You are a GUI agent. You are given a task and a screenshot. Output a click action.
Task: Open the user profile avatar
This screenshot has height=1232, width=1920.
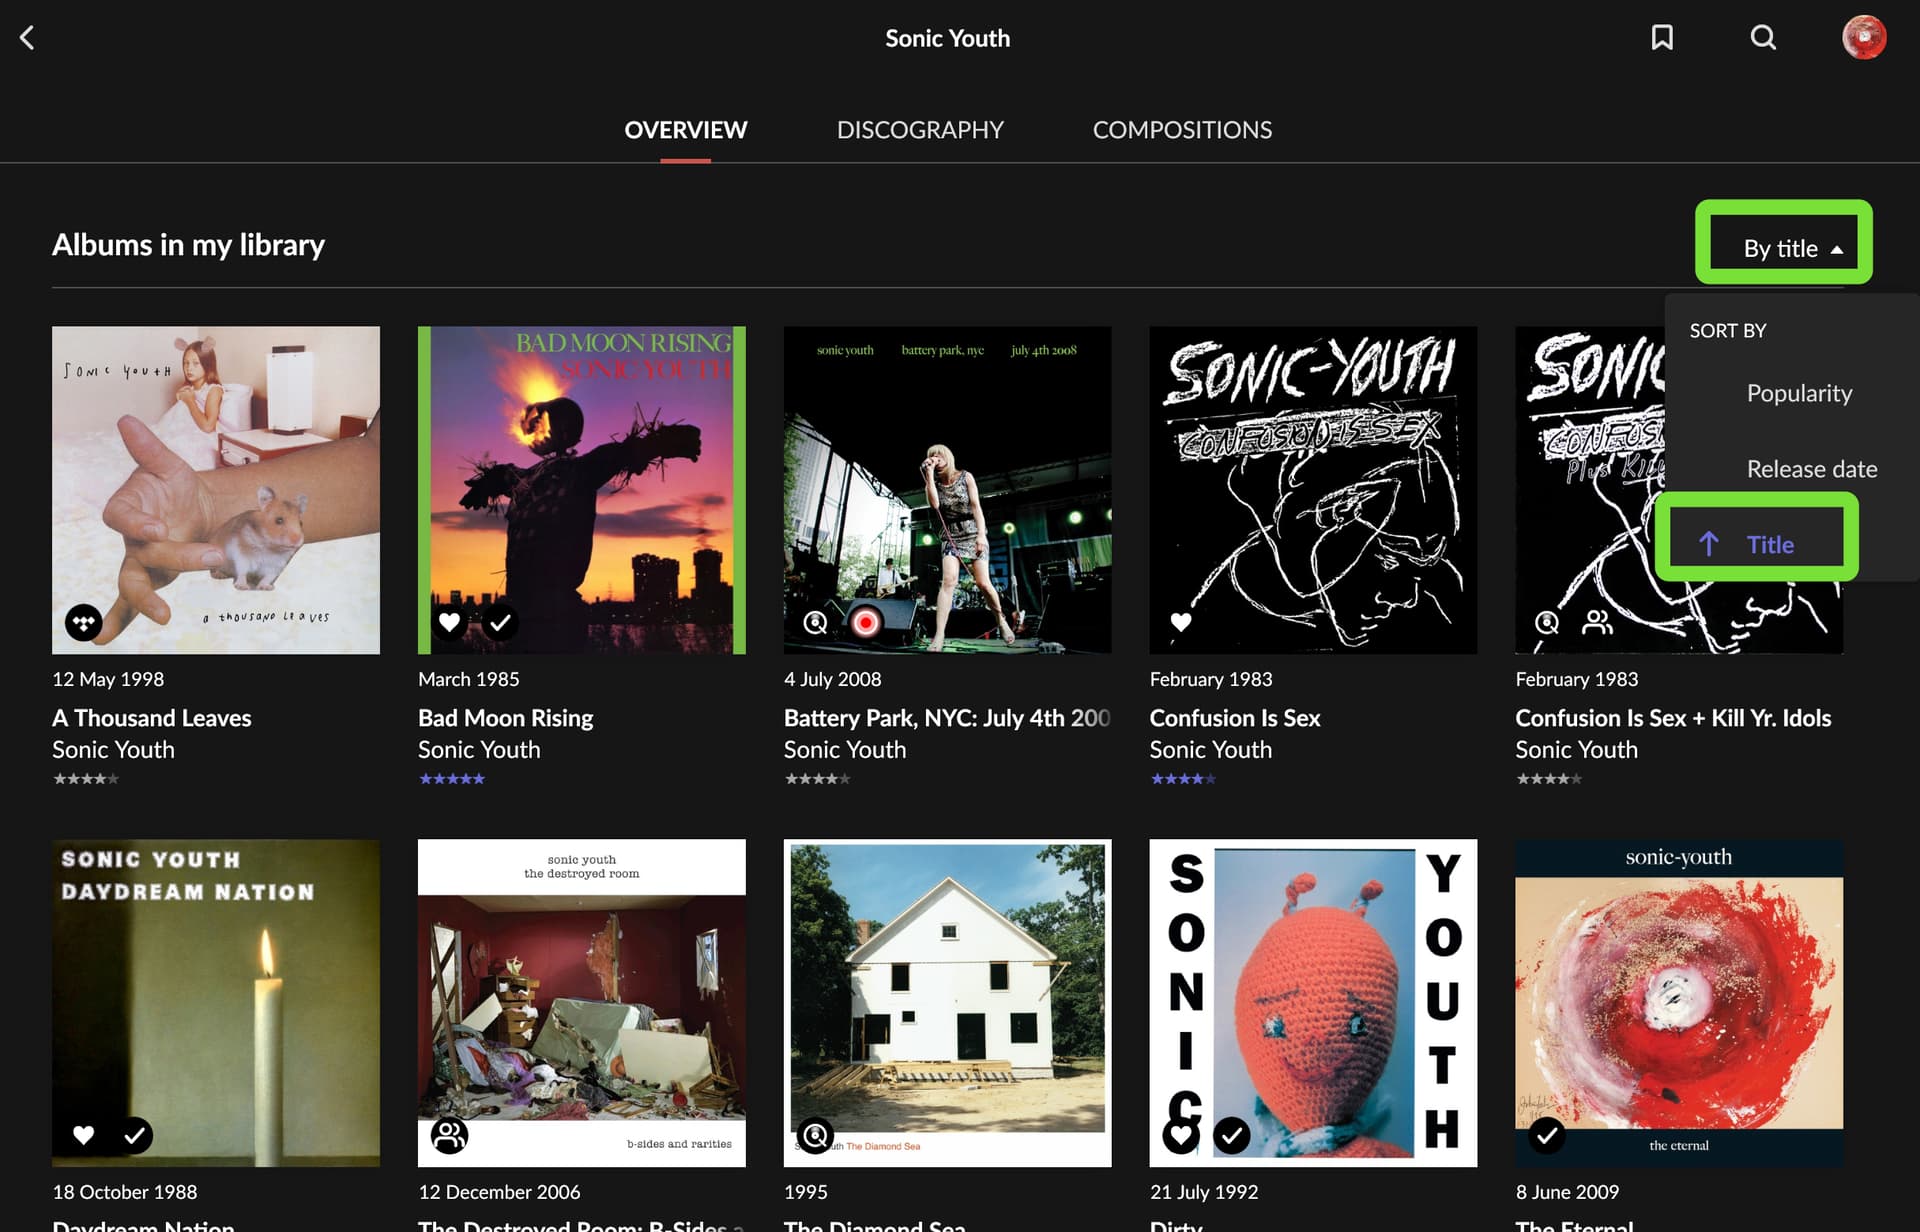(x=1864, y=38)
